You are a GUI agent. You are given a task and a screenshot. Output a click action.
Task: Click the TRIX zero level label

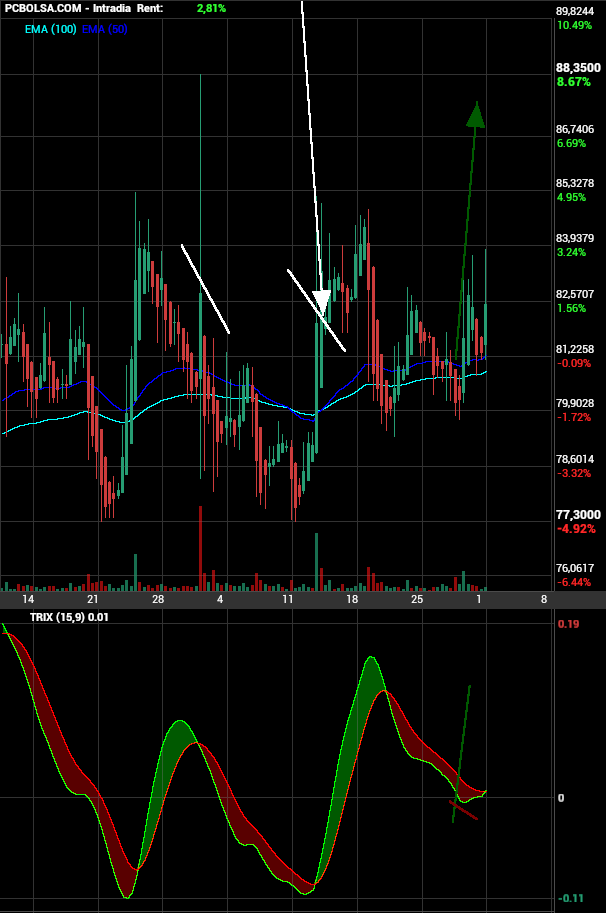[x=561, y=798]
